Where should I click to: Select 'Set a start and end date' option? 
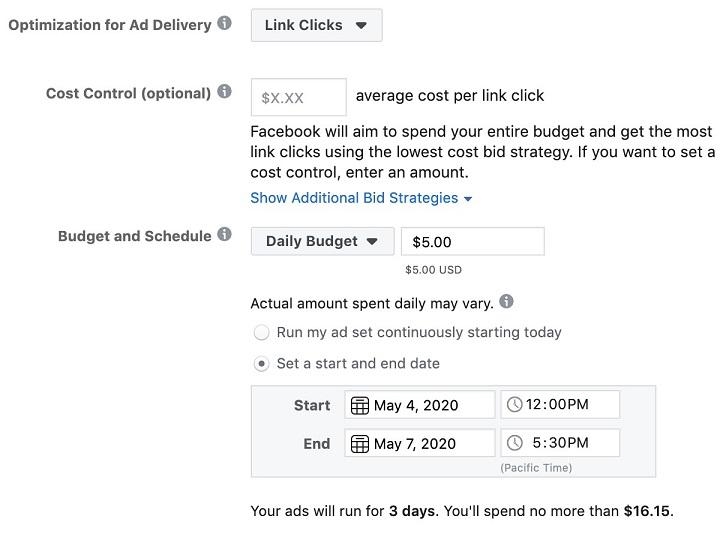point(261,364)
